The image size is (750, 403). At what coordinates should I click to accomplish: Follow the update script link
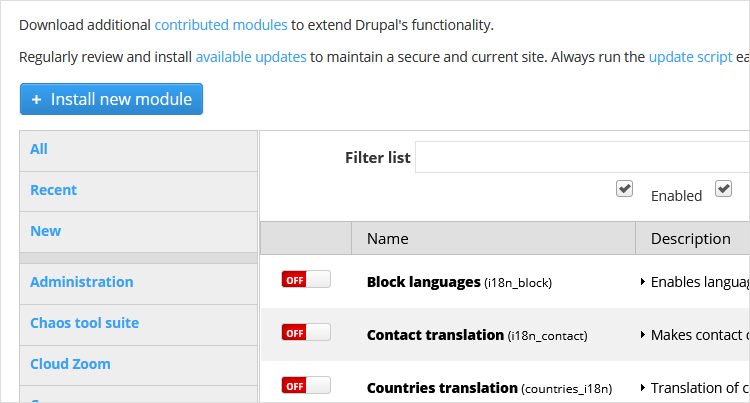[690, 57]
